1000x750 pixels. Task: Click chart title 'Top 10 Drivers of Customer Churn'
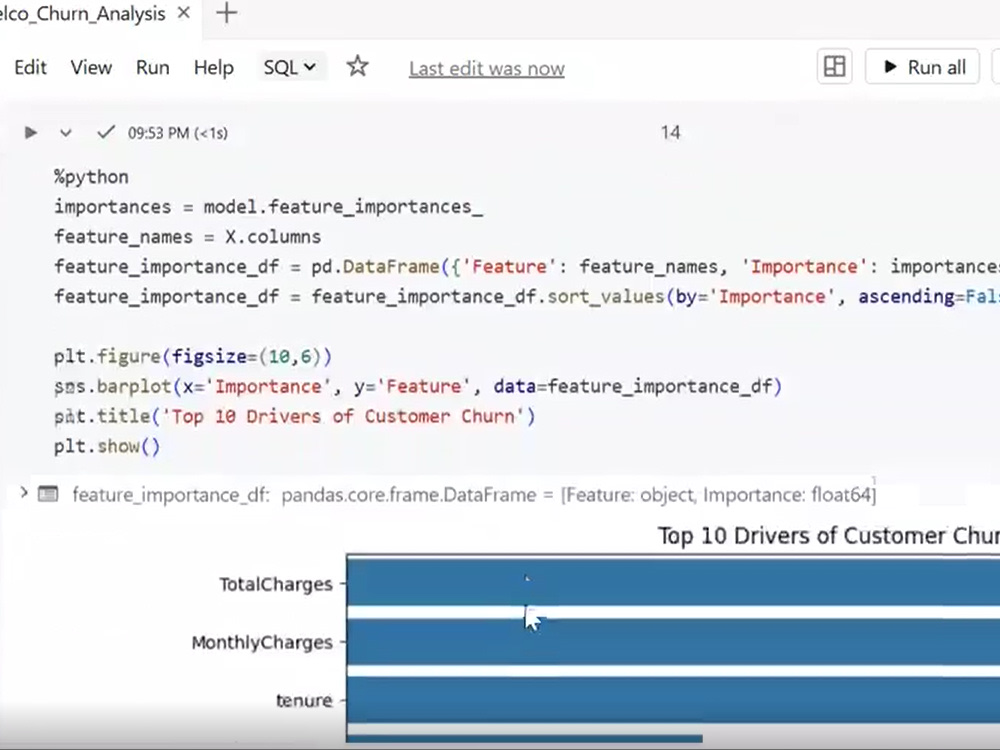[x=828, y=536]
